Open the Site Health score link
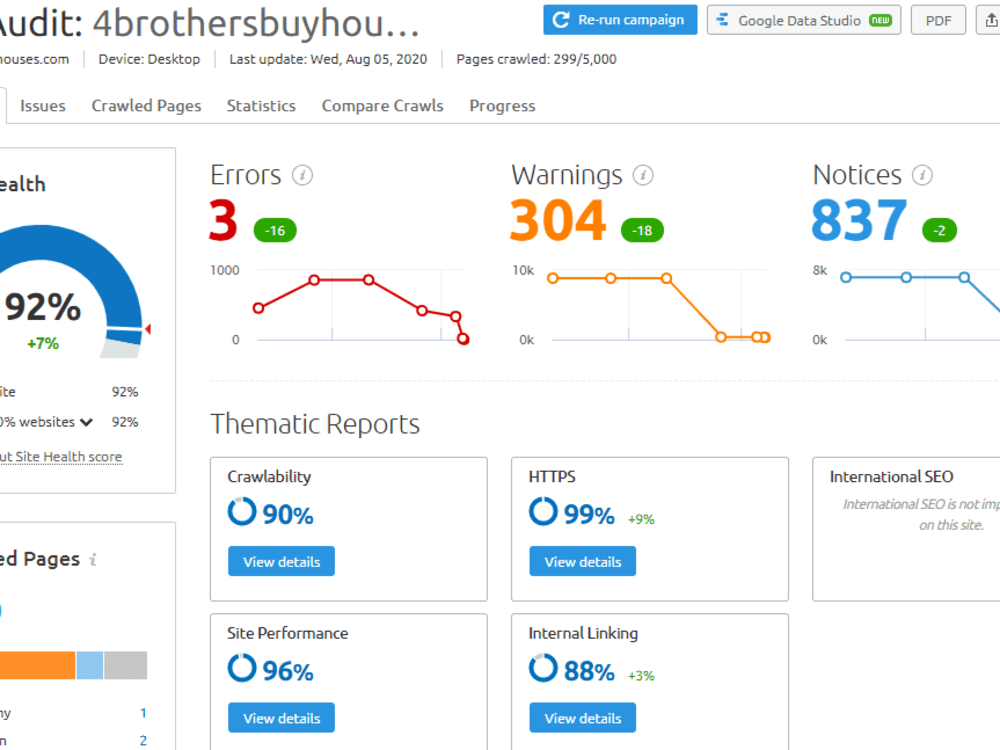1000x750 pixels. click(61, 457)
